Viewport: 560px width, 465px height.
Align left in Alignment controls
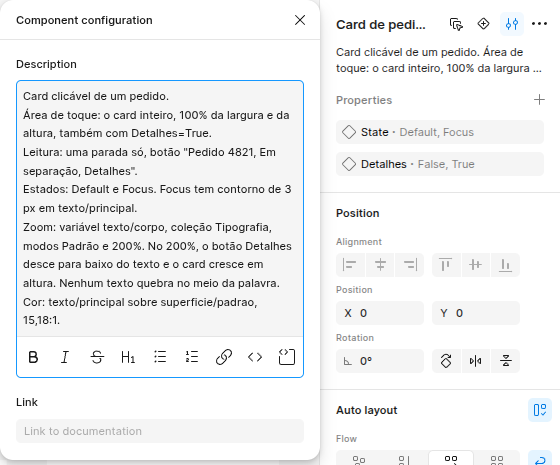click(x=350, y=265)
